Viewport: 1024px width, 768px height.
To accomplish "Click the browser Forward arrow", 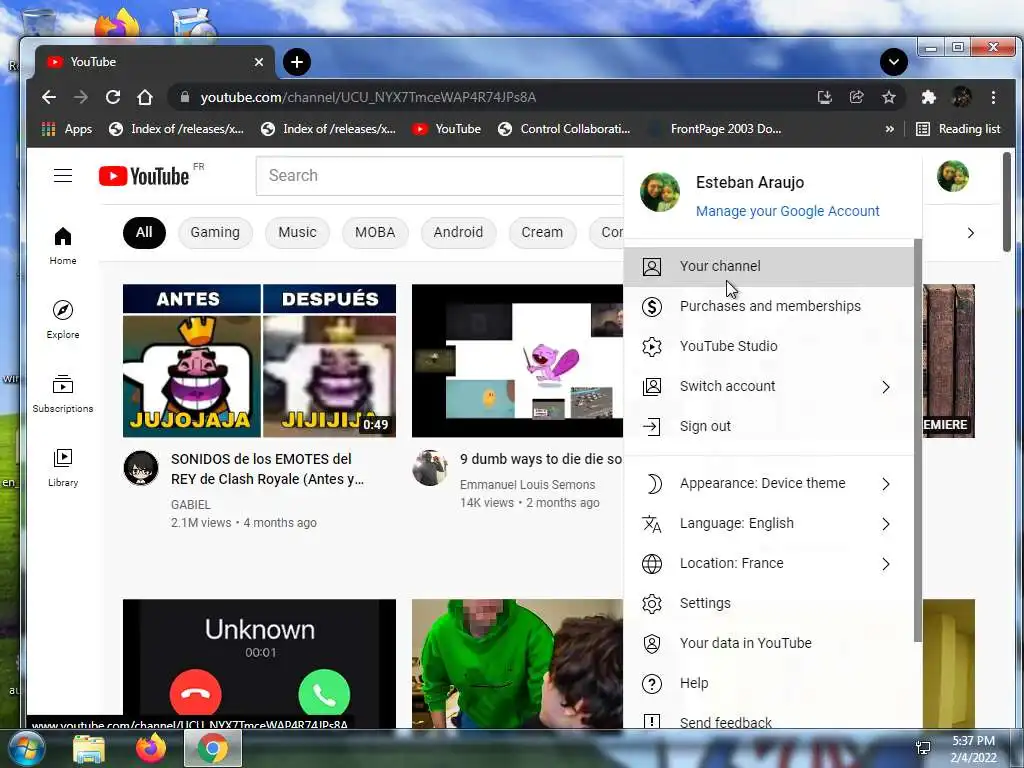I will (81, 97).
